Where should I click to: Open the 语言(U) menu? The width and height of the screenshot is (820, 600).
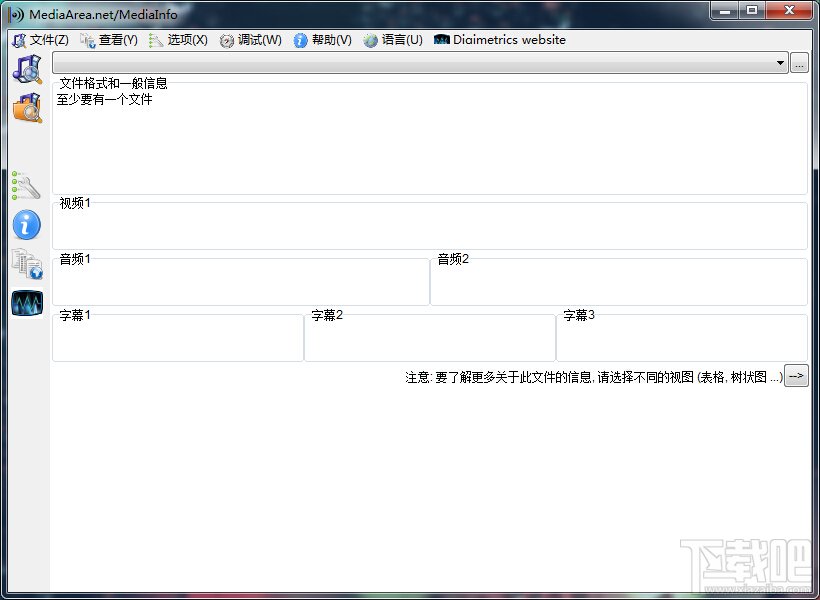[x=393, y=40]
